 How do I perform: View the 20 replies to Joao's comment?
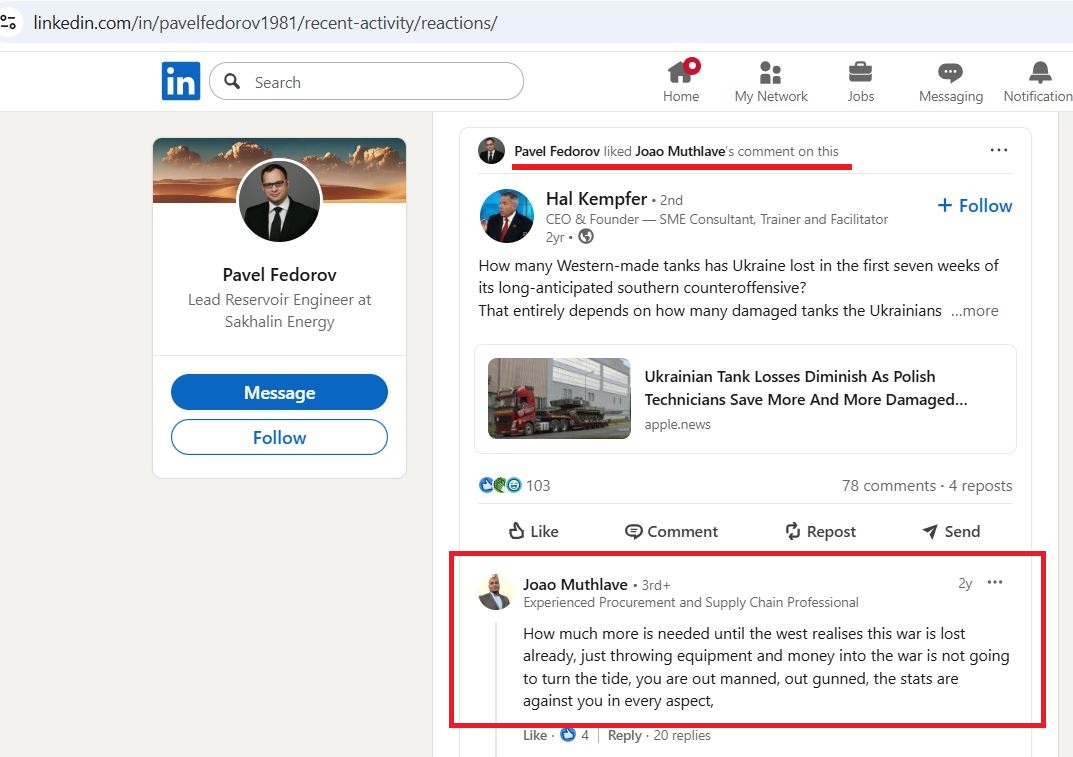click(x=682, y=735)
